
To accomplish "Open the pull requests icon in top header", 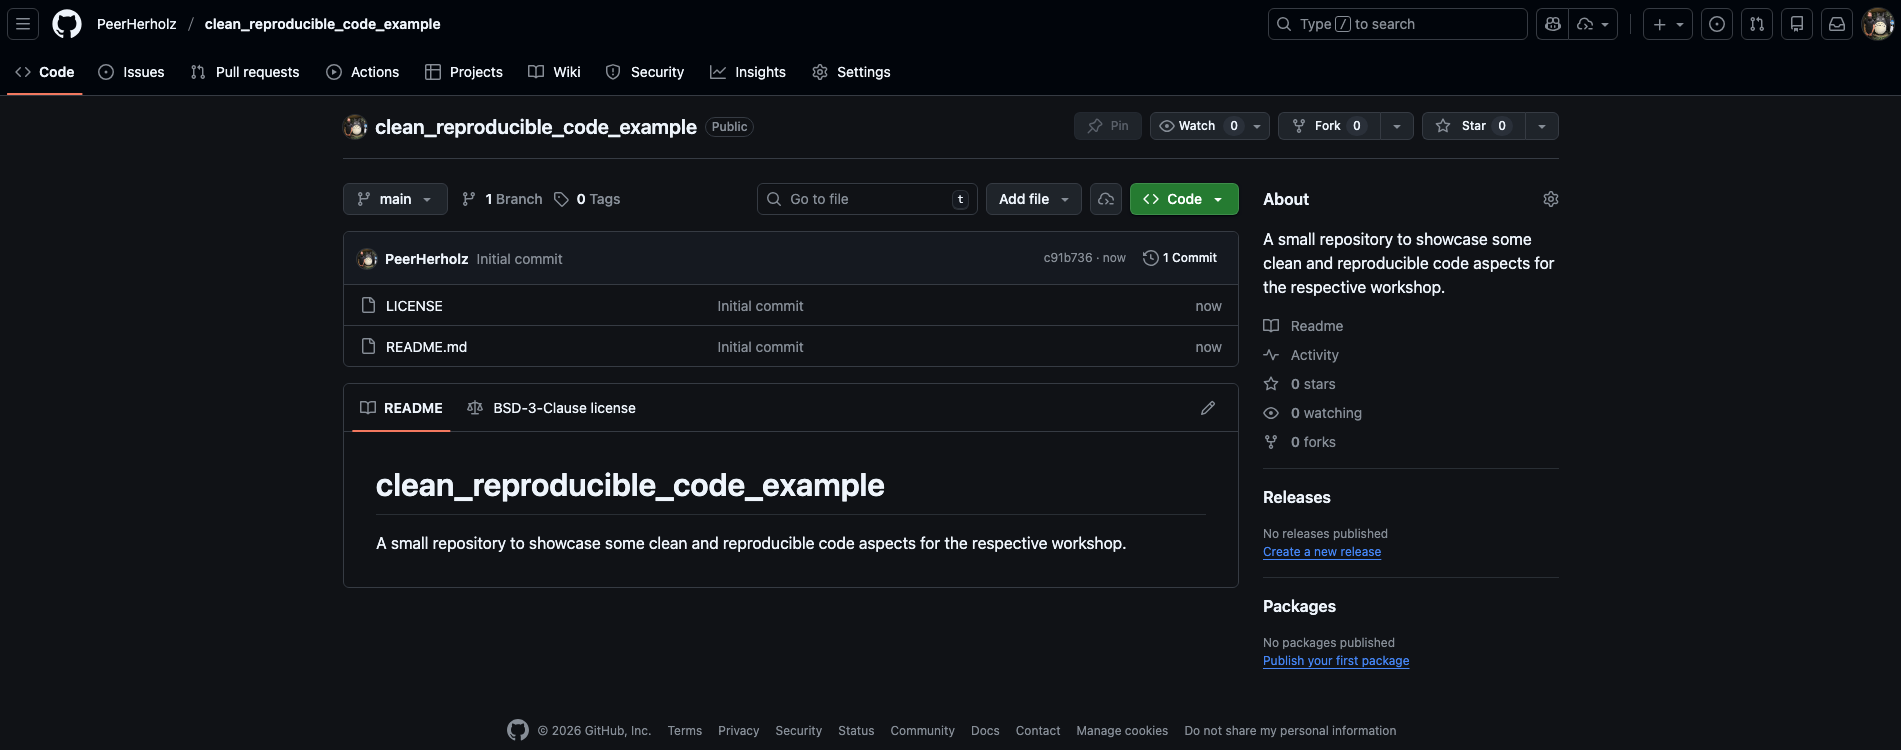I will pyautogui.click(x=1757, y=24).
